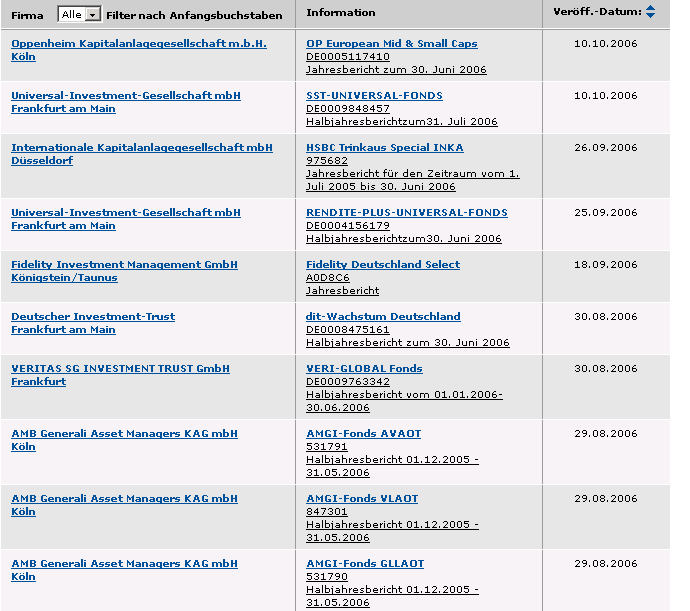Click date 29.08.2006 in AMGI-Fonds GLLAOT row

[x=606, y=564]
